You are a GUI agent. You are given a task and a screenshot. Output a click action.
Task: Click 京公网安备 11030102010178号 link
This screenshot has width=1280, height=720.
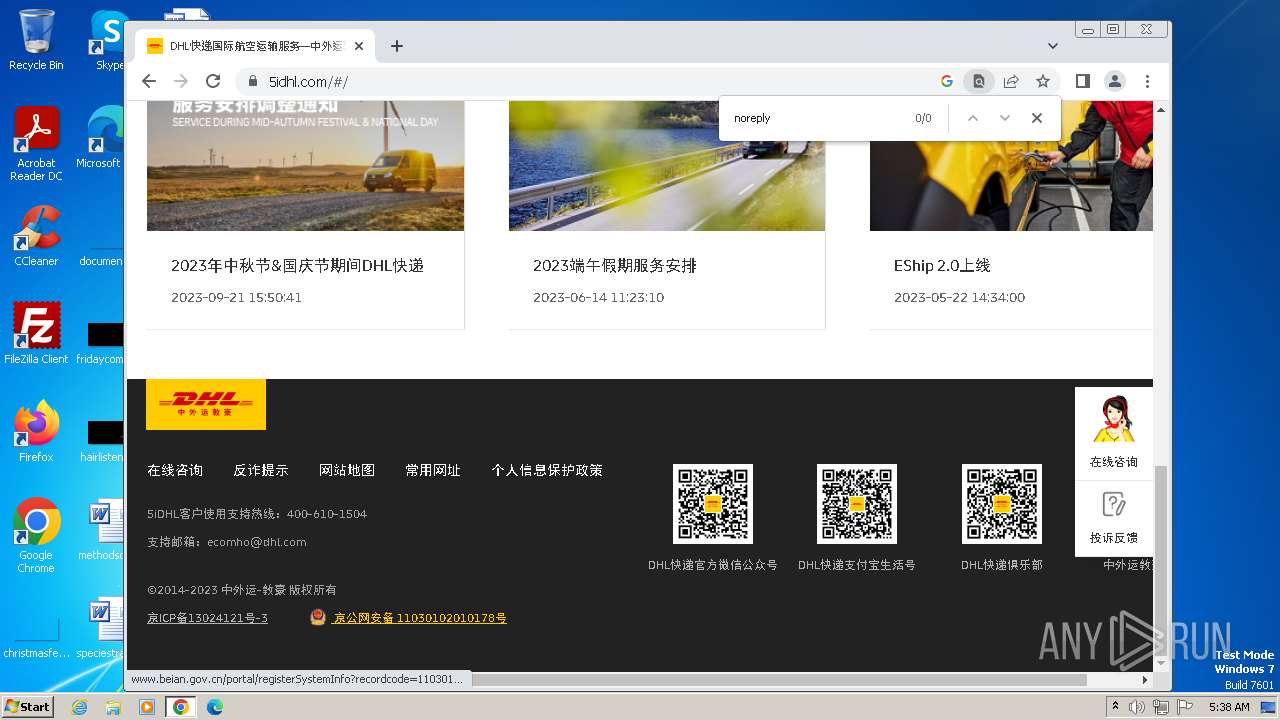[420, 618]
